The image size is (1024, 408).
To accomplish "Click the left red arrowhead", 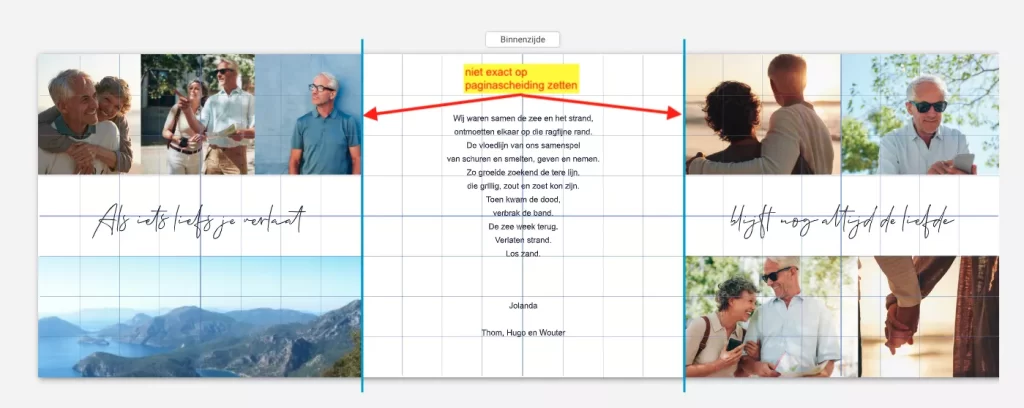I will 370,115.
